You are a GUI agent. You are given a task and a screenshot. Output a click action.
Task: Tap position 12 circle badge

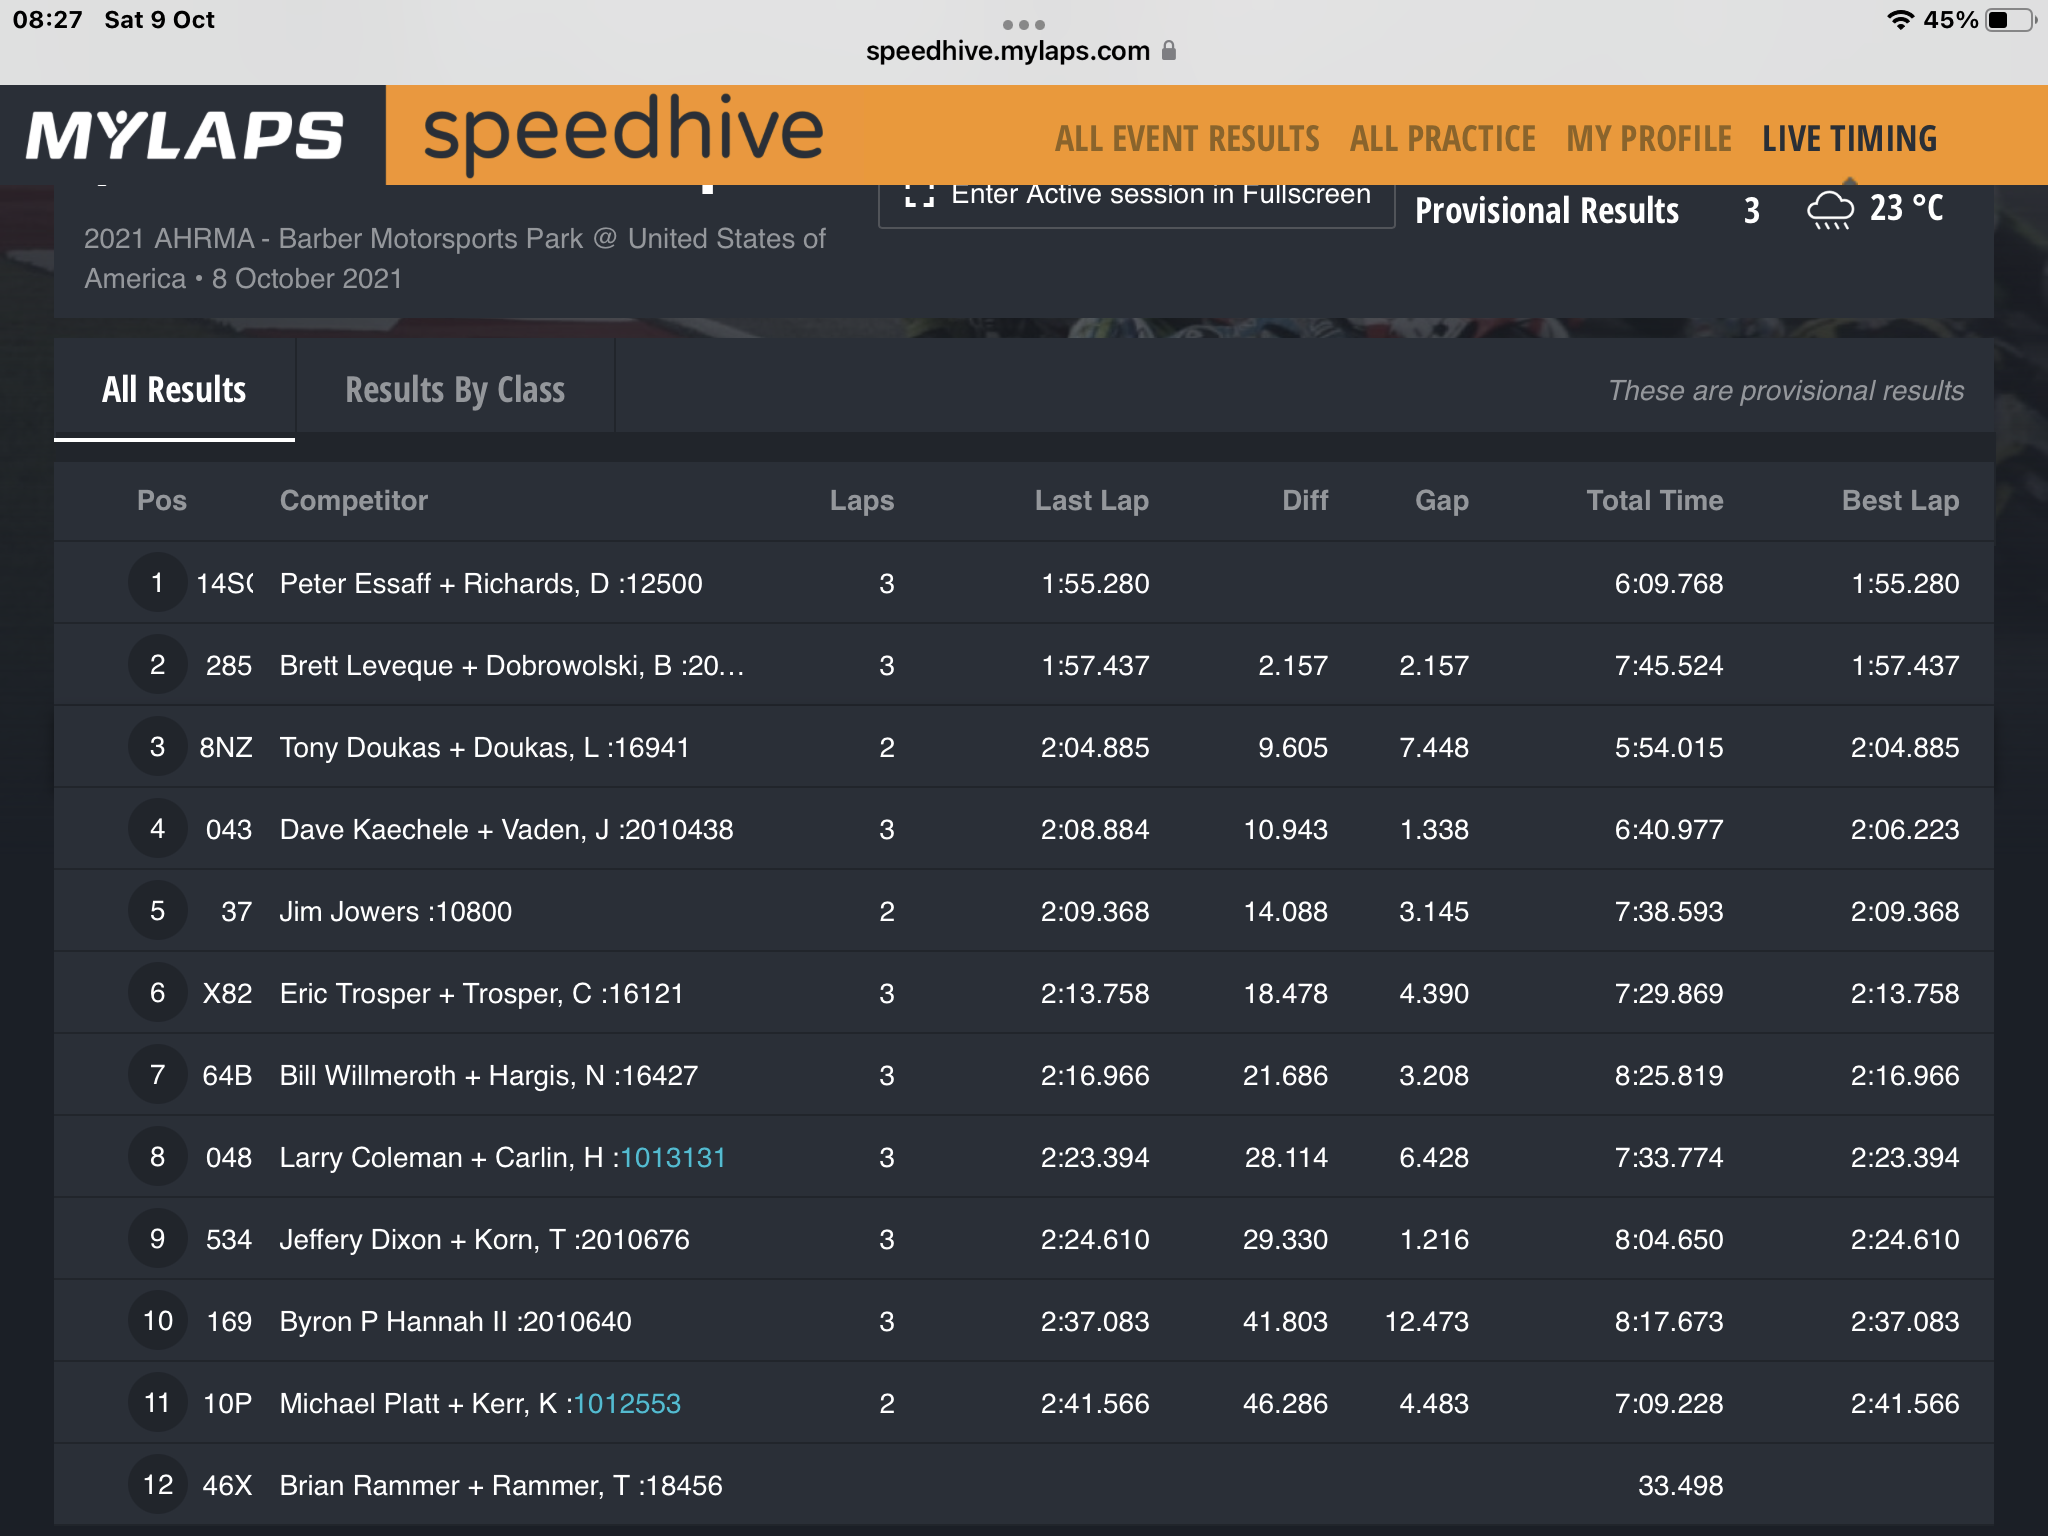(158, 1484)
